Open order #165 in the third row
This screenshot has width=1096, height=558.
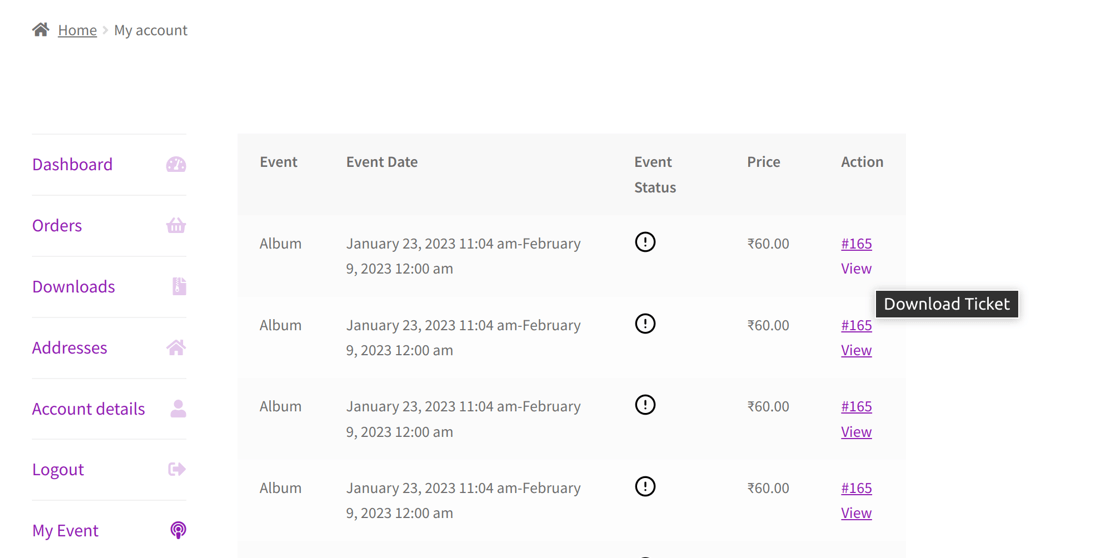pos(856,406)
